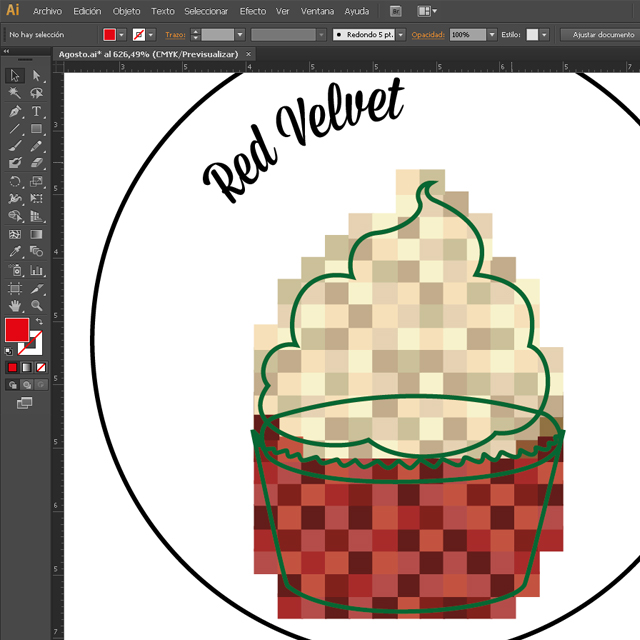
Task: Open the Texto menu
Action: pos(163,11)
